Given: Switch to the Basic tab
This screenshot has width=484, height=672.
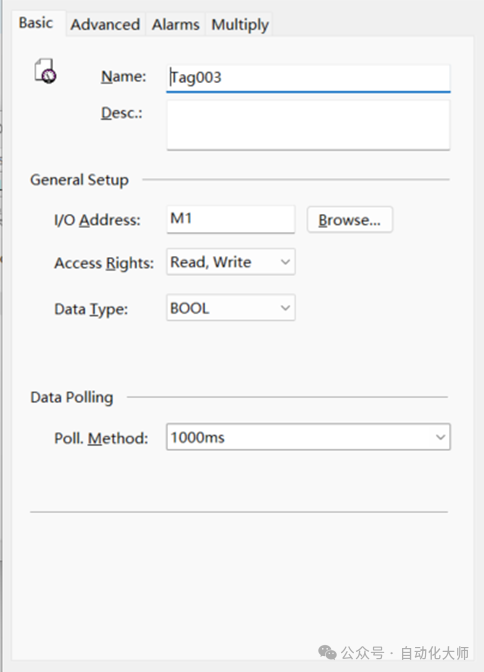Looking at the screenshot, I should [36, 23].
